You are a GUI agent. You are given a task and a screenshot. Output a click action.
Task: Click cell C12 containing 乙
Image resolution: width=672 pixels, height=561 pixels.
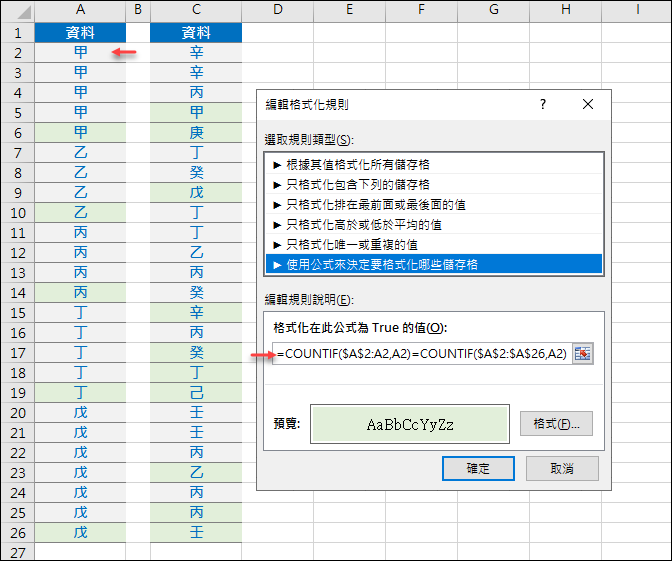[196, 253]
